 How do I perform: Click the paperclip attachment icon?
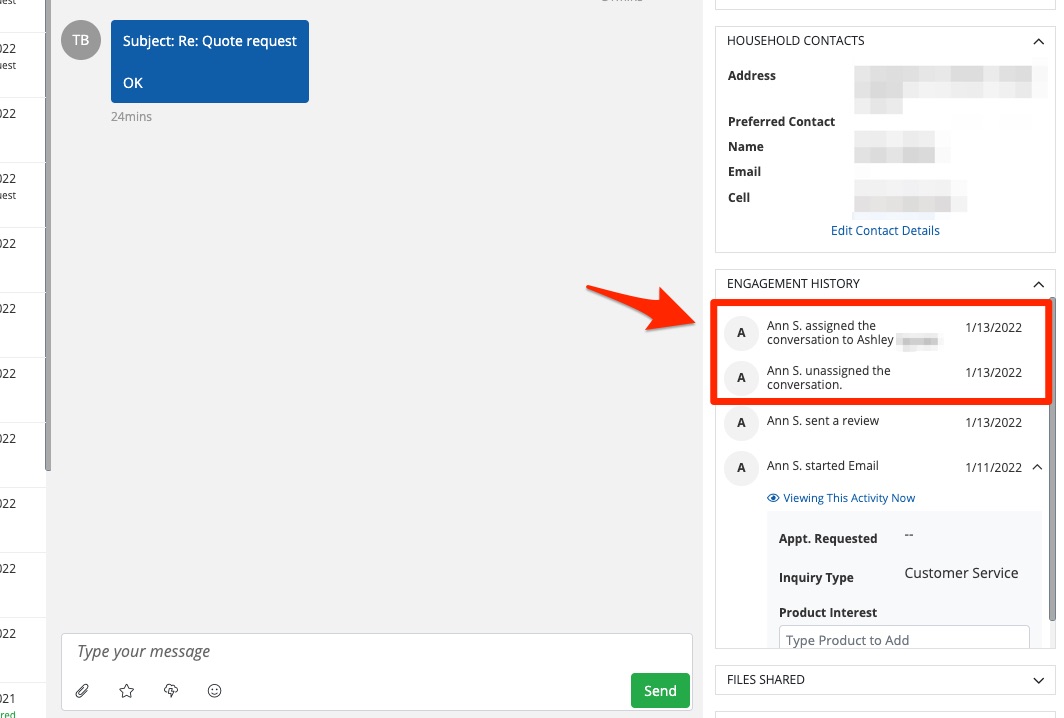pyautogui.click(x=83, y=691)
